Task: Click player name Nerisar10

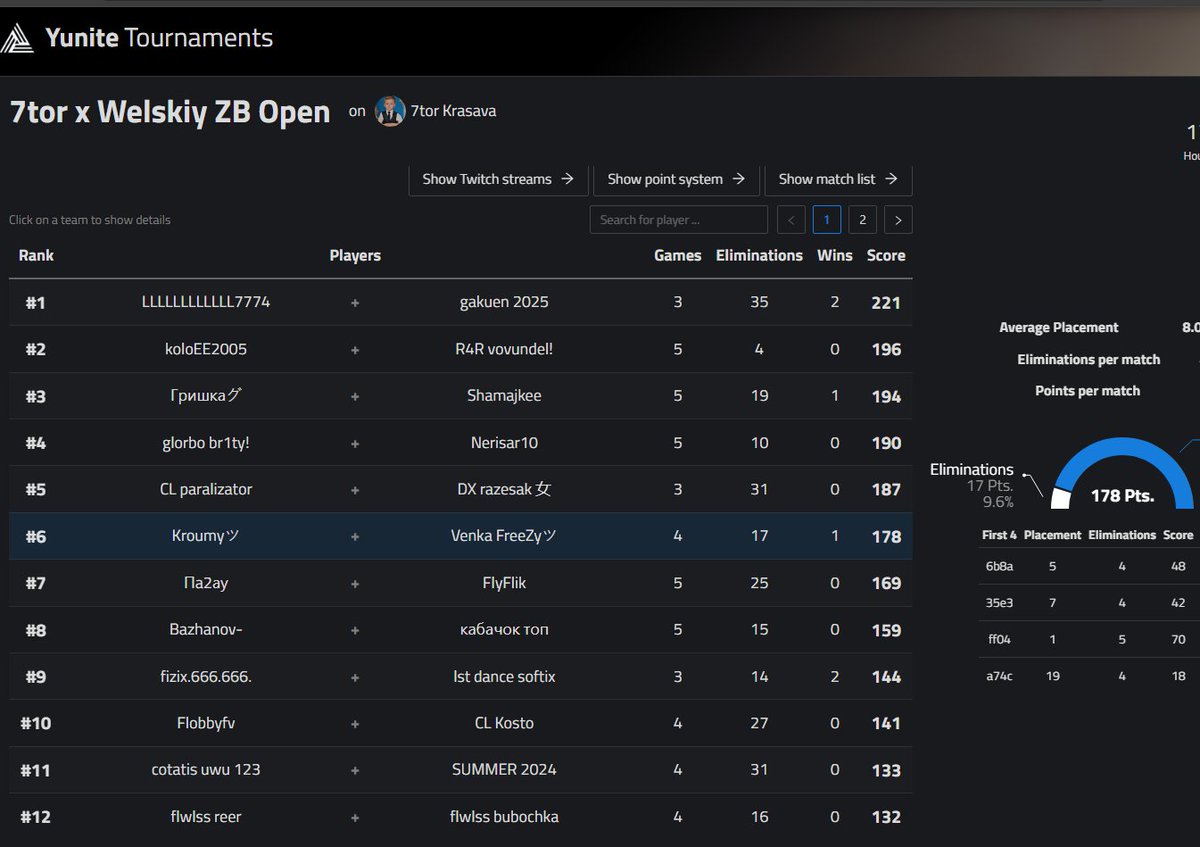Action: coord(504,442)
